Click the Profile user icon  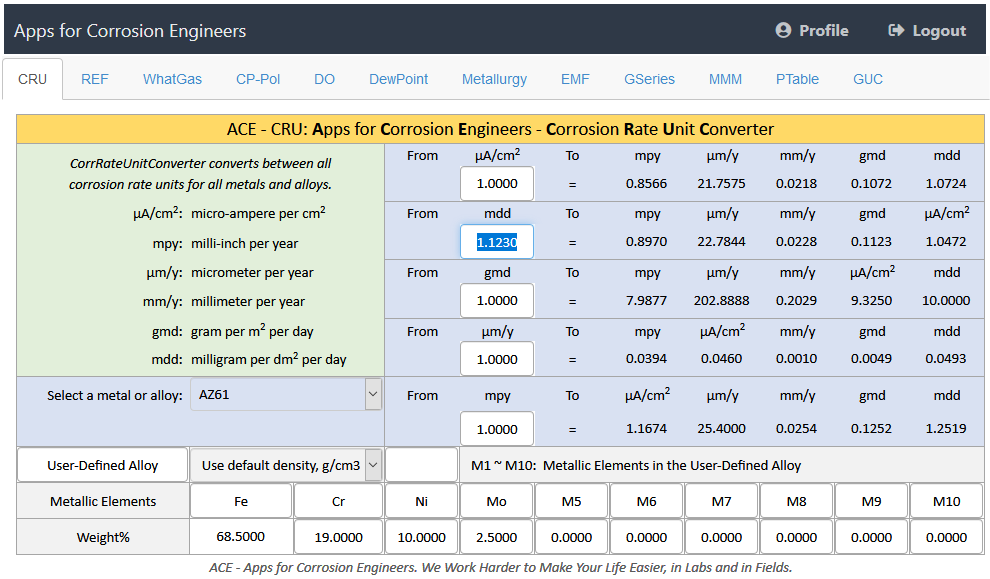[x=783, y=31]
